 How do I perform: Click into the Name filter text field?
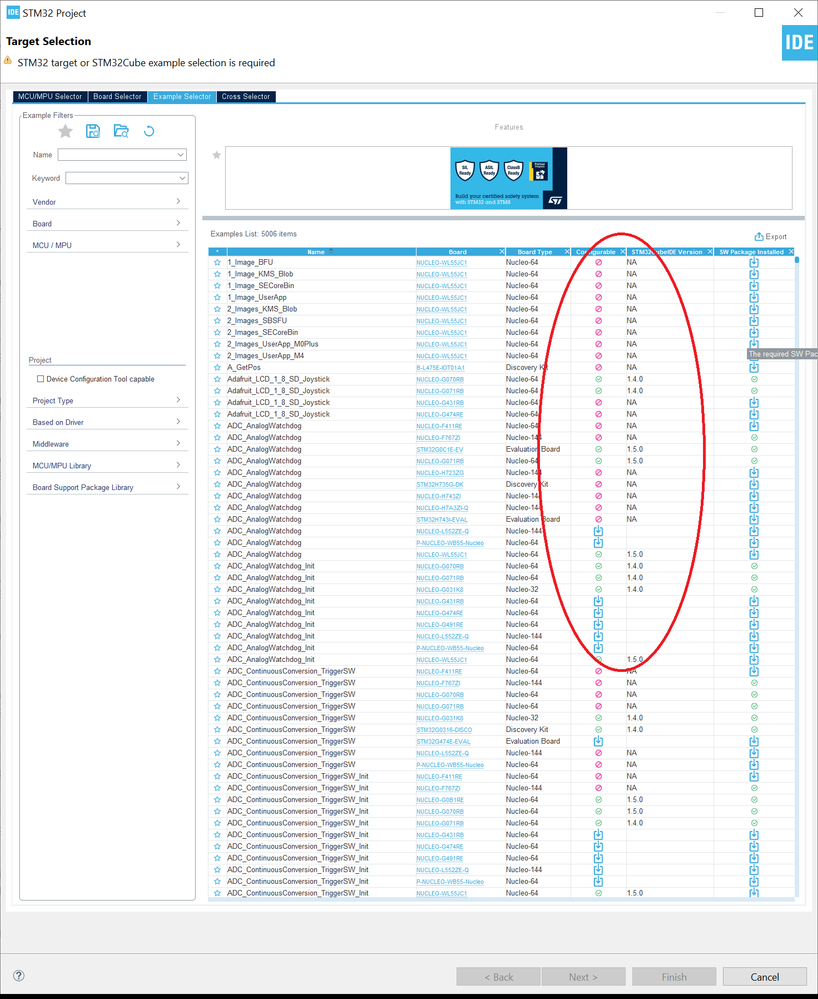[116, 155]
